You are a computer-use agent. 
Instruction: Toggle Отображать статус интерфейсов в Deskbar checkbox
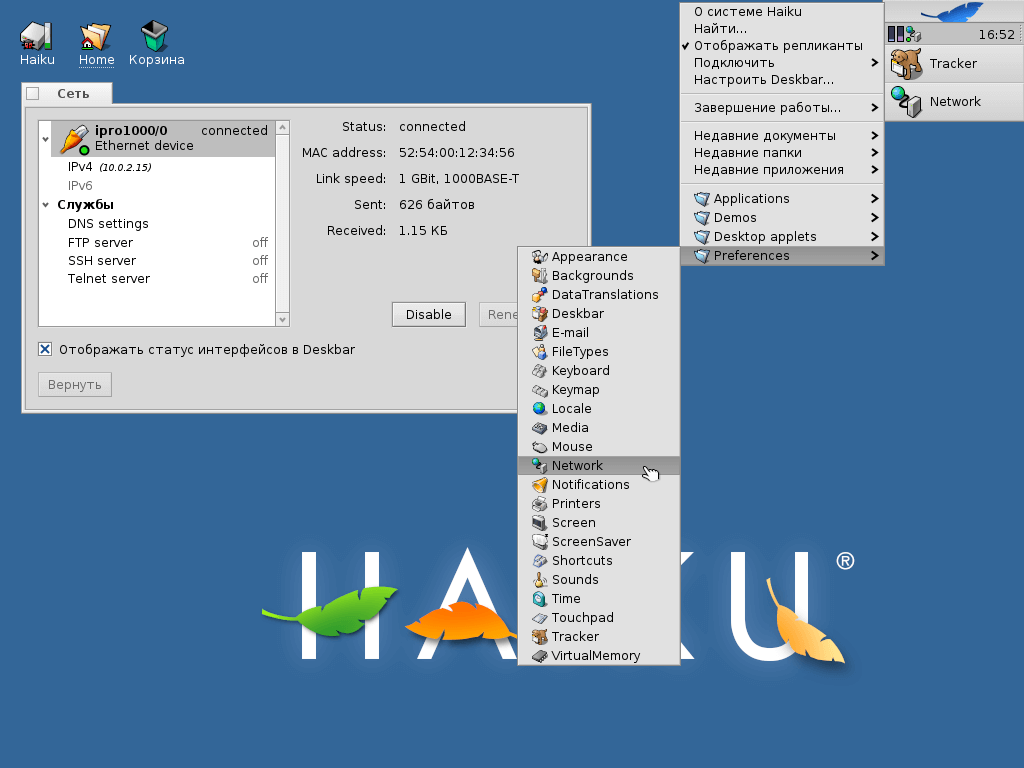pos(45,349)
